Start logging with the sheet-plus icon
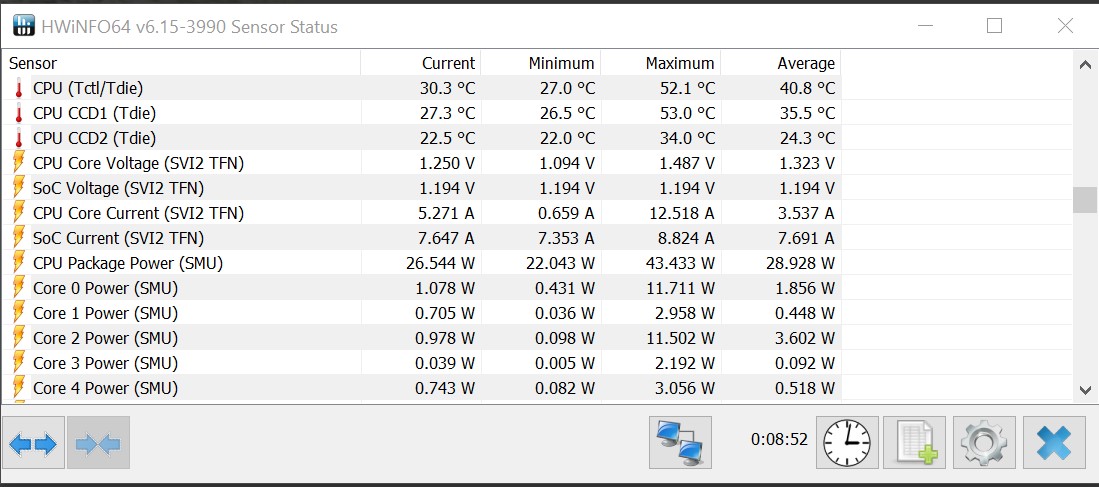 (915, 443)
